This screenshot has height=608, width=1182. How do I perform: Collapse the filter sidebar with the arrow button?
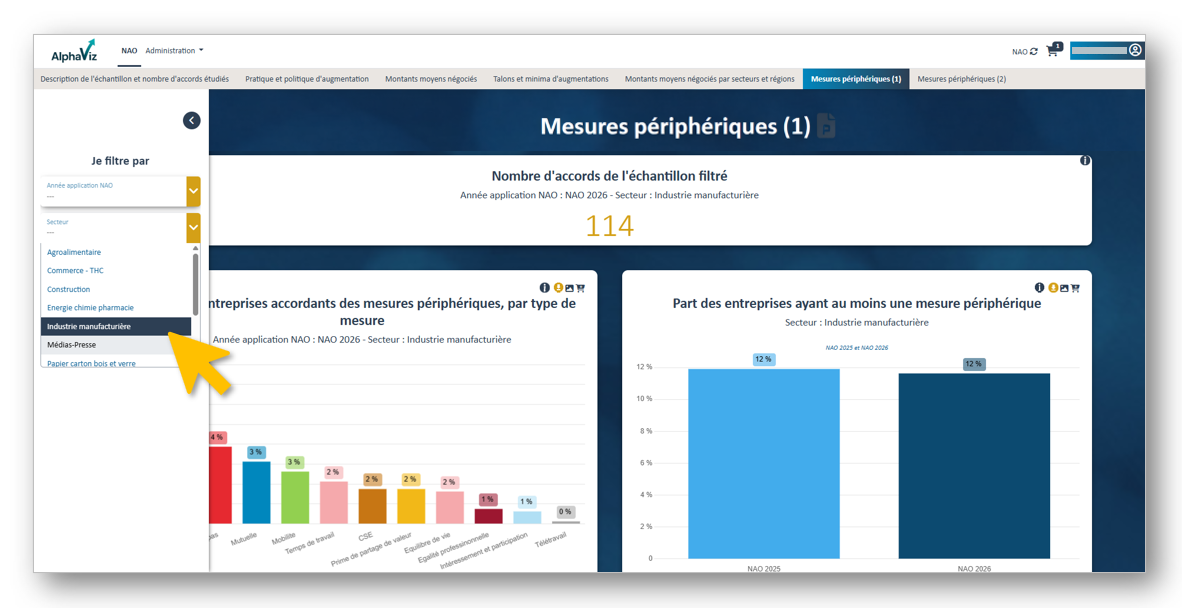[191, 120]
